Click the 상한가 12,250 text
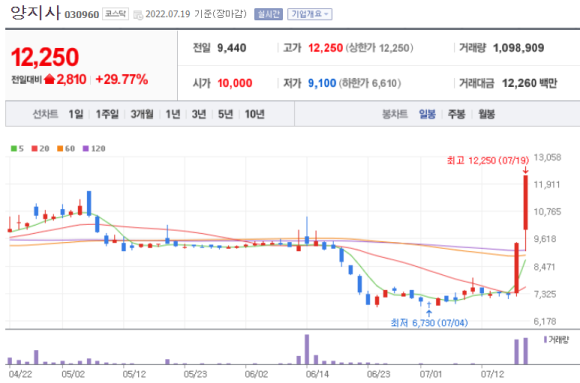Screen dimensions: 580x383 pyautogui.click(x=380, y=48)
